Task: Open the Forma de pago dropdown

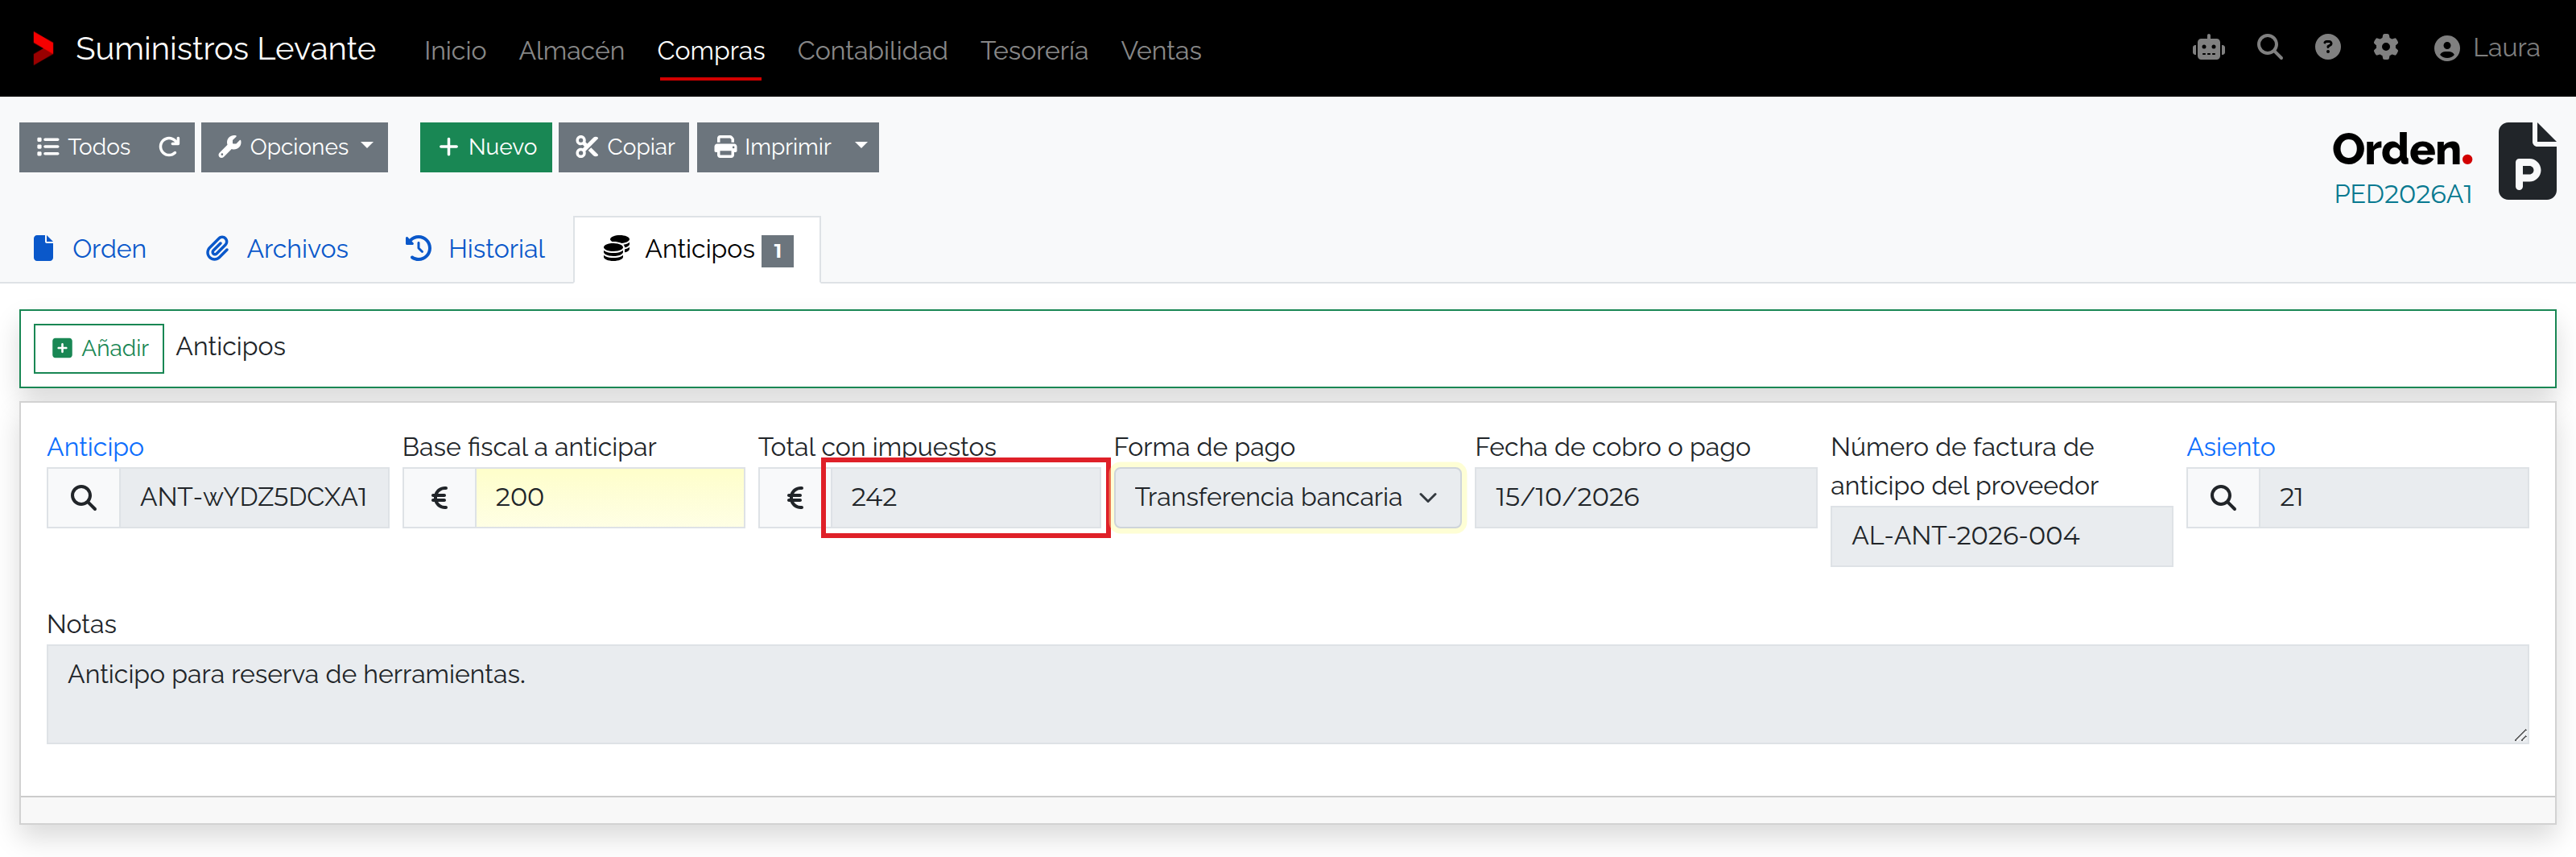Action: [x=1287, y=497]
